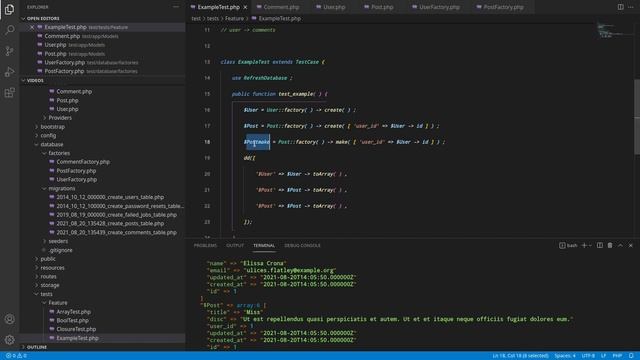640x360 pixels.
Task: Open the Debug Console panel tab
Action: pos(302,245)
